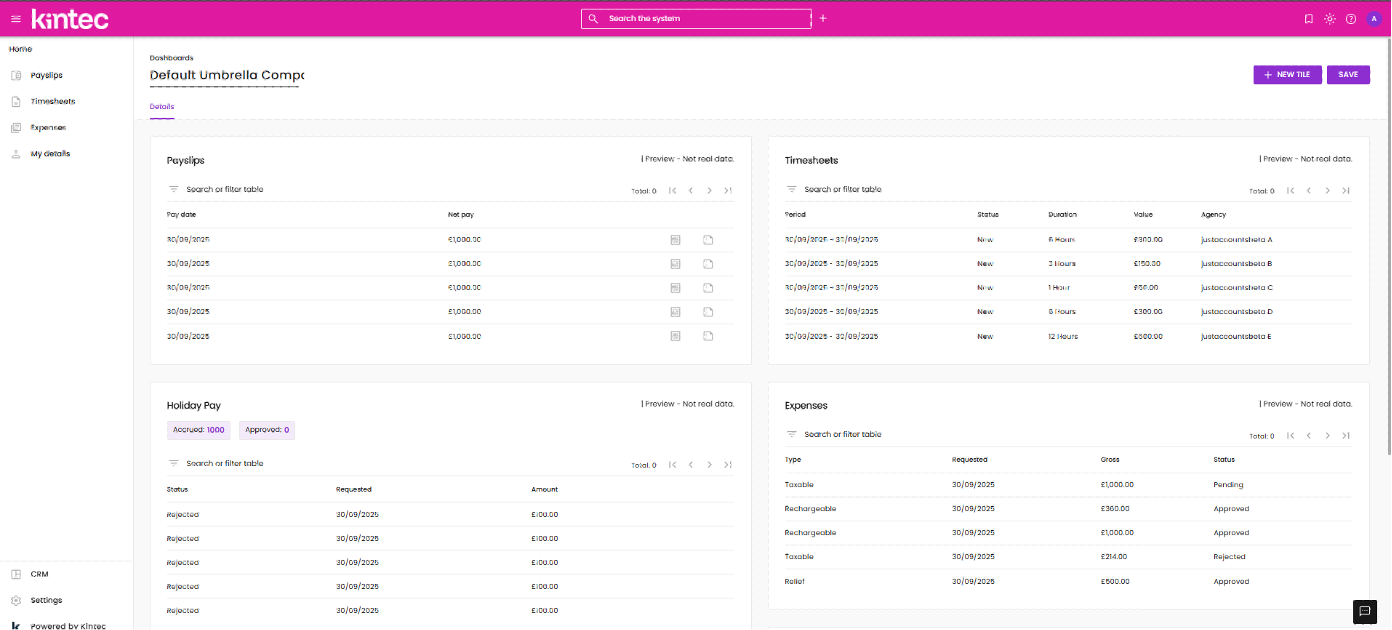Open Payslips in the sidebar
Viewport: 1392px width, 630px height.
(46, 76)
